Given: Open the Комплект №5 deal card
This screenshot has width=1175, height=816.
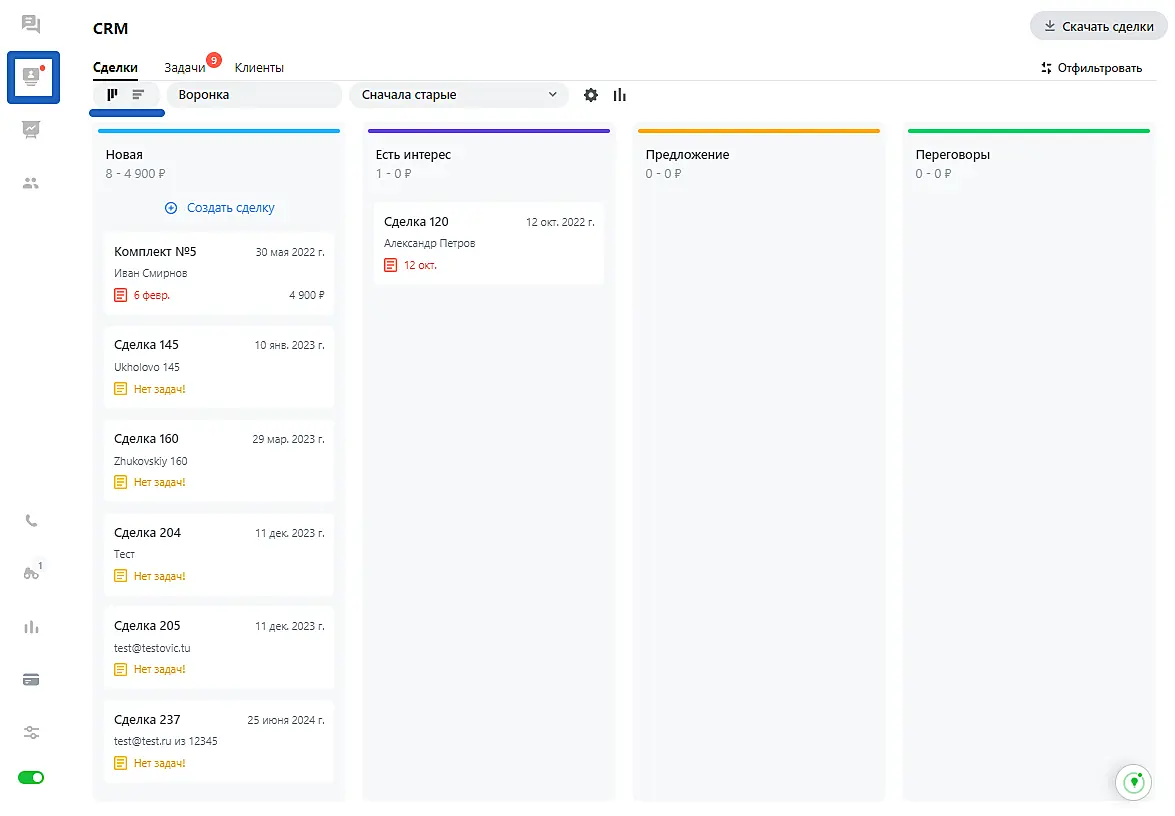Looking at the screenshot, I should tap(219, 273).
